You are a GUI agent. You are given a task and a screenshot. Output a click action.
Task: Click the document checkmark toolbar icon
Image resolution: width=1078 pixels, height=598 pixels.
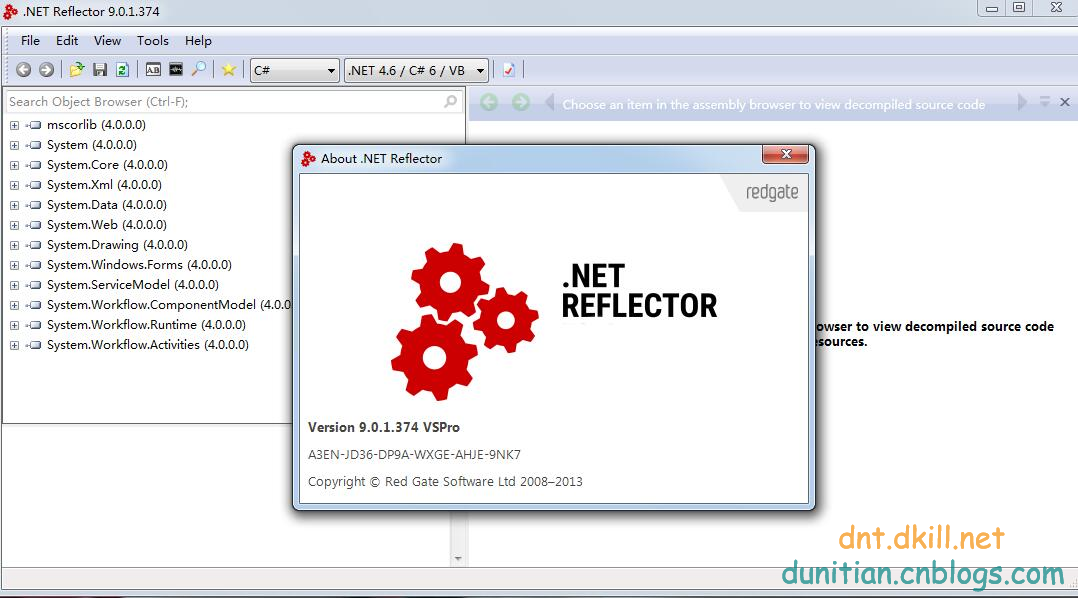[509, 70]
